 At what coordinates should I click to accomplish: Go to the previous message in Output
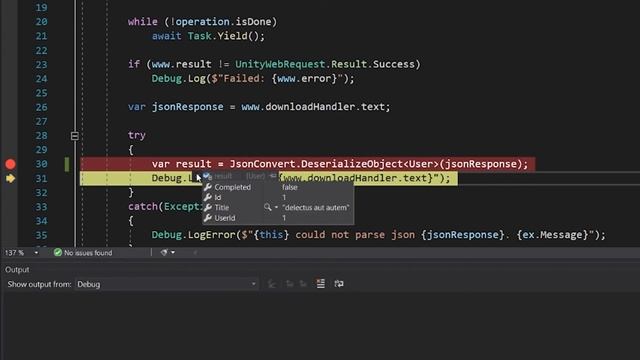coord(289,284)
